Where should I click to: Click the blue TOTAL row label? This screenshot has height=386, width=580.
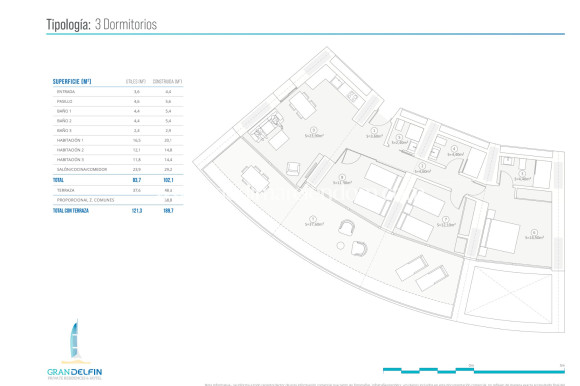pos(58,180)
